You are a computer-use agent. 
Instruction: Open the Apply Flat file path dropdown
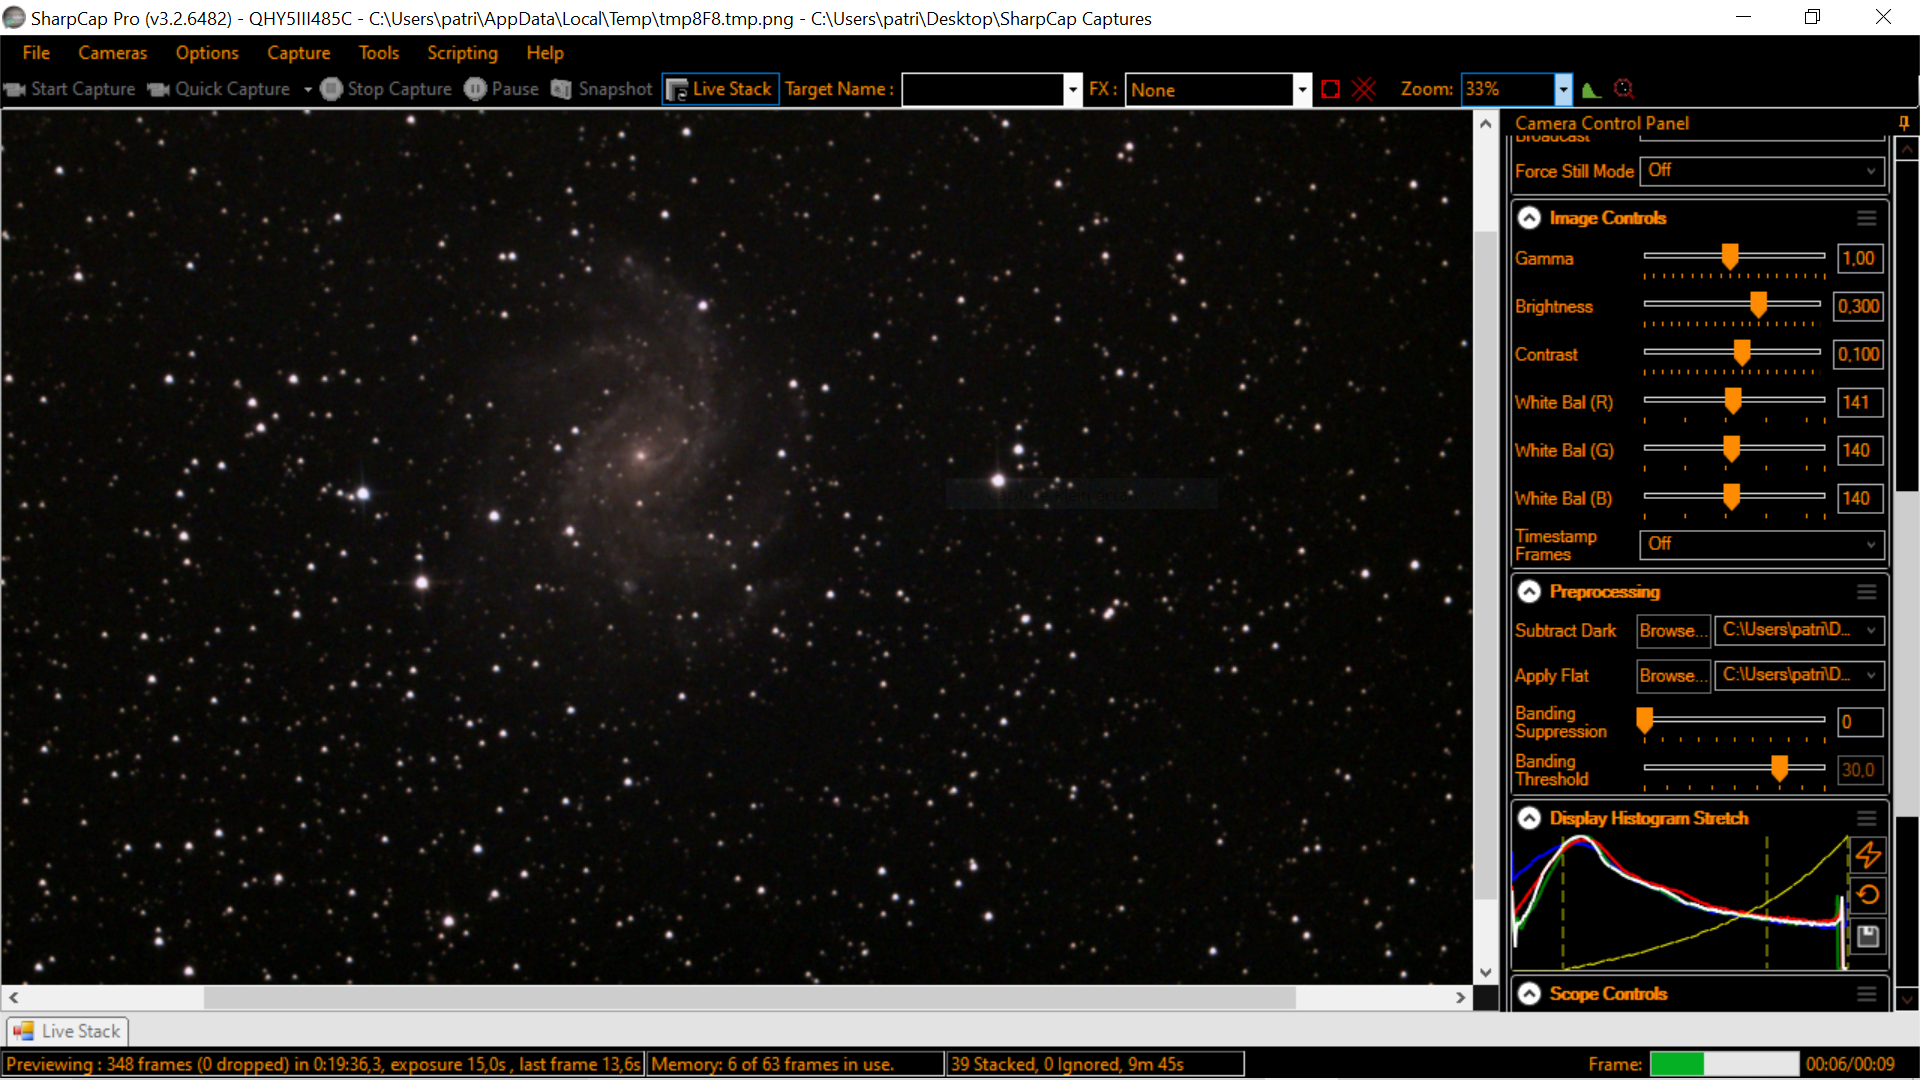1800,675
